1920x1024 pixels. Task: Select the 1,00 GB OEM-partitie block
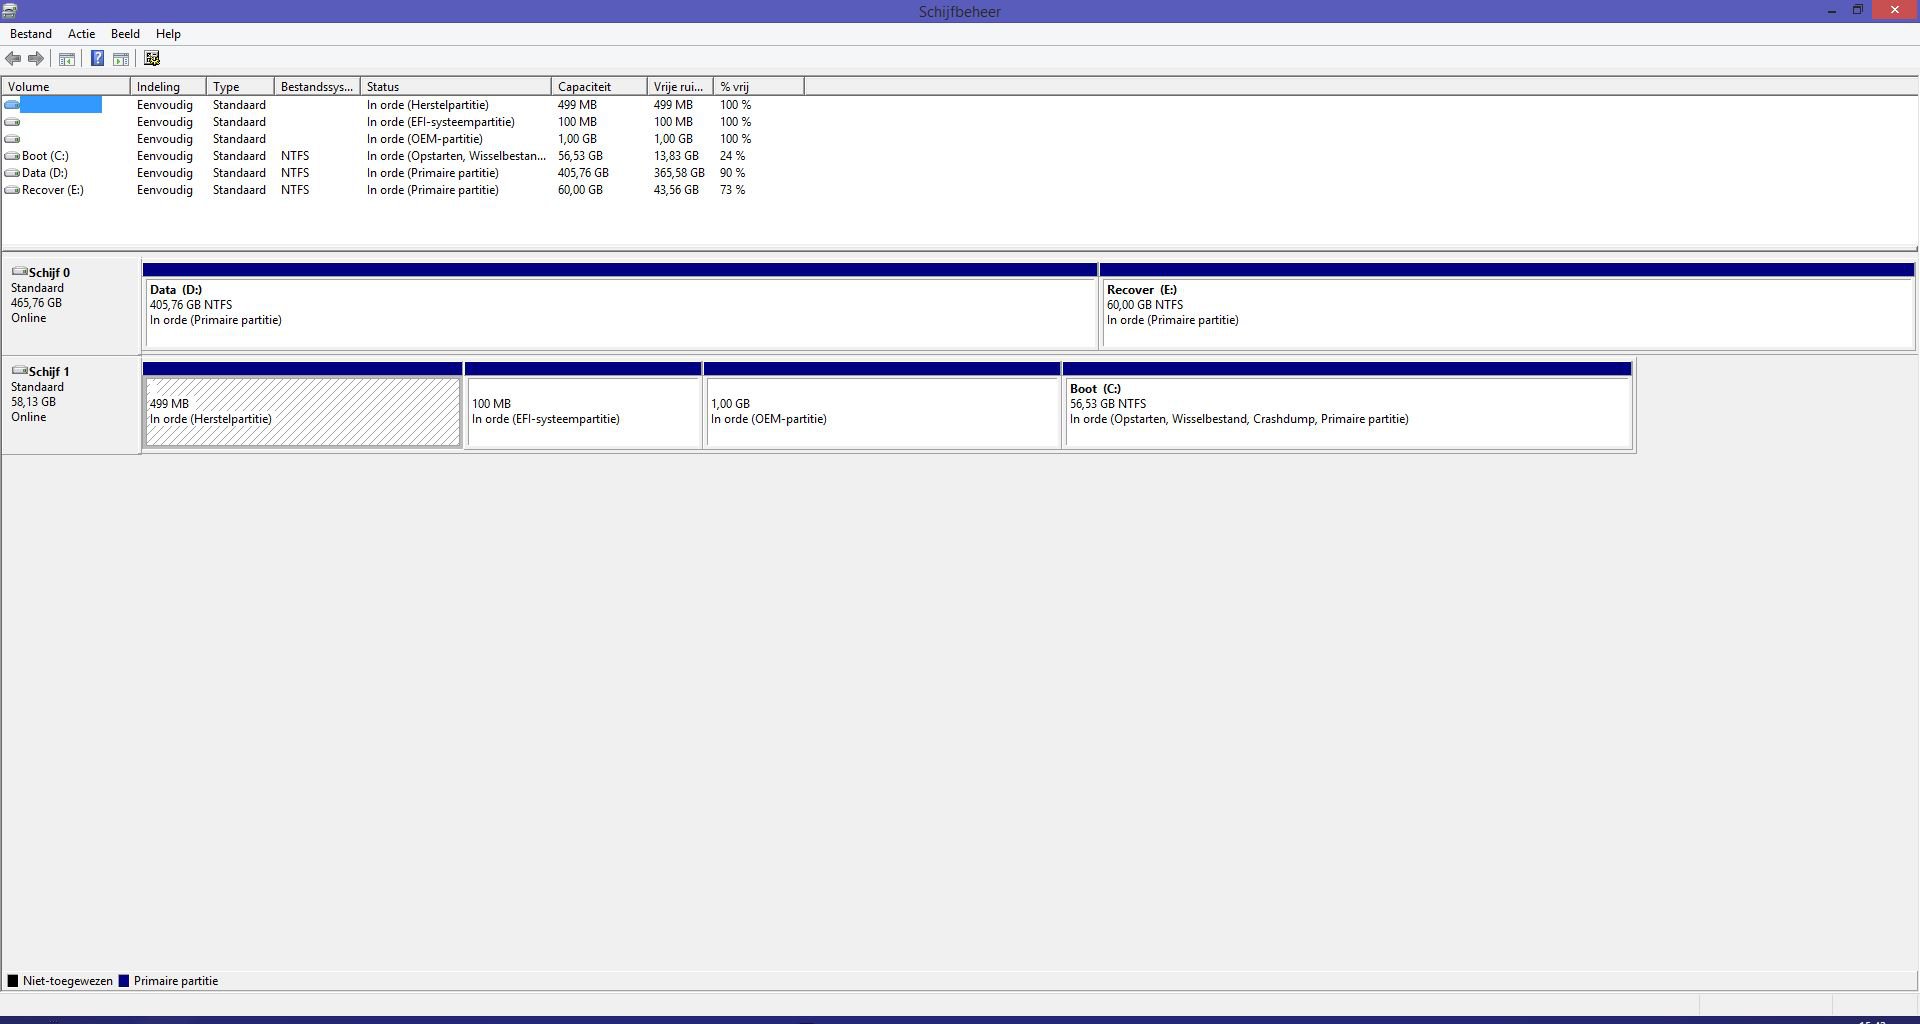(882, 405)
